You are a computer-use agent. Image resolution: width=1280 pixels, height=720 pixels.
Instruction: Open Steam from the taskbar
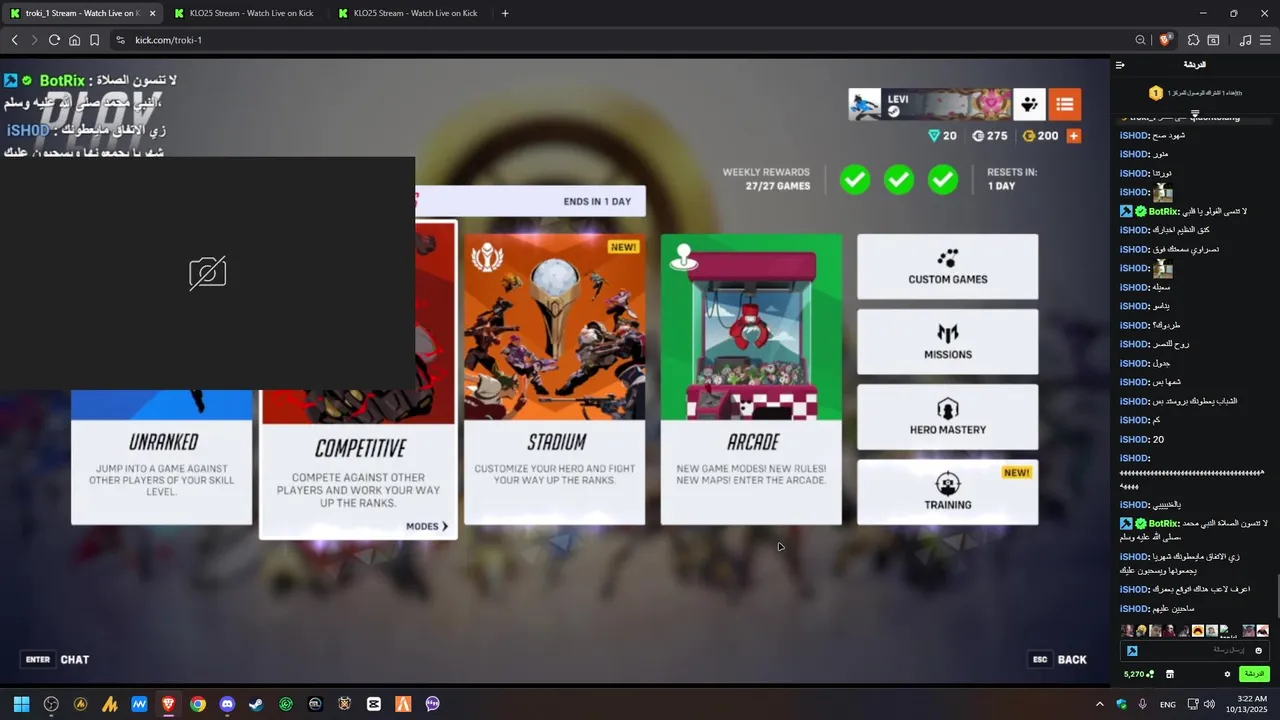click(256, 704)
